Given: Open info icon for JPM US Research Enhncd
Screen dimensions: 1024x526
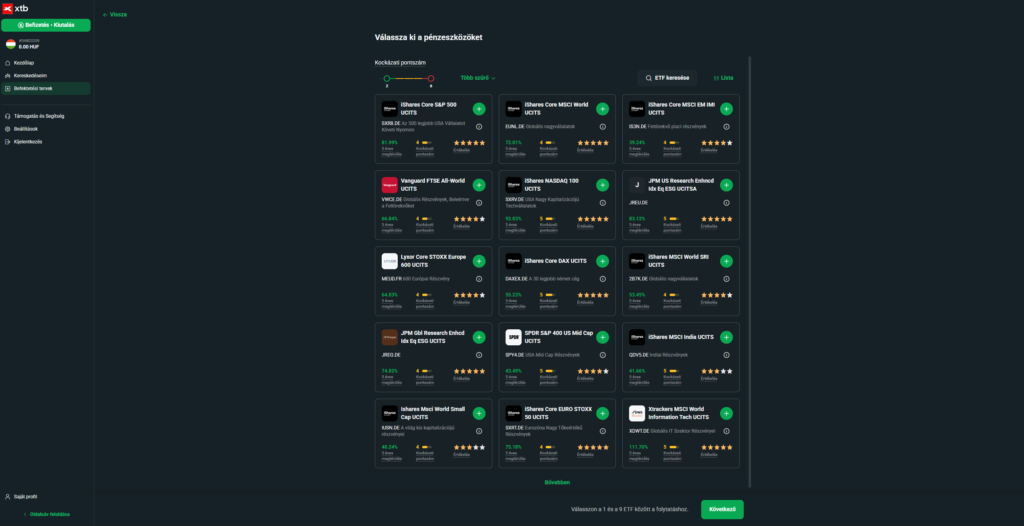Looking at the screenshot, I should [x=726, y=203].
